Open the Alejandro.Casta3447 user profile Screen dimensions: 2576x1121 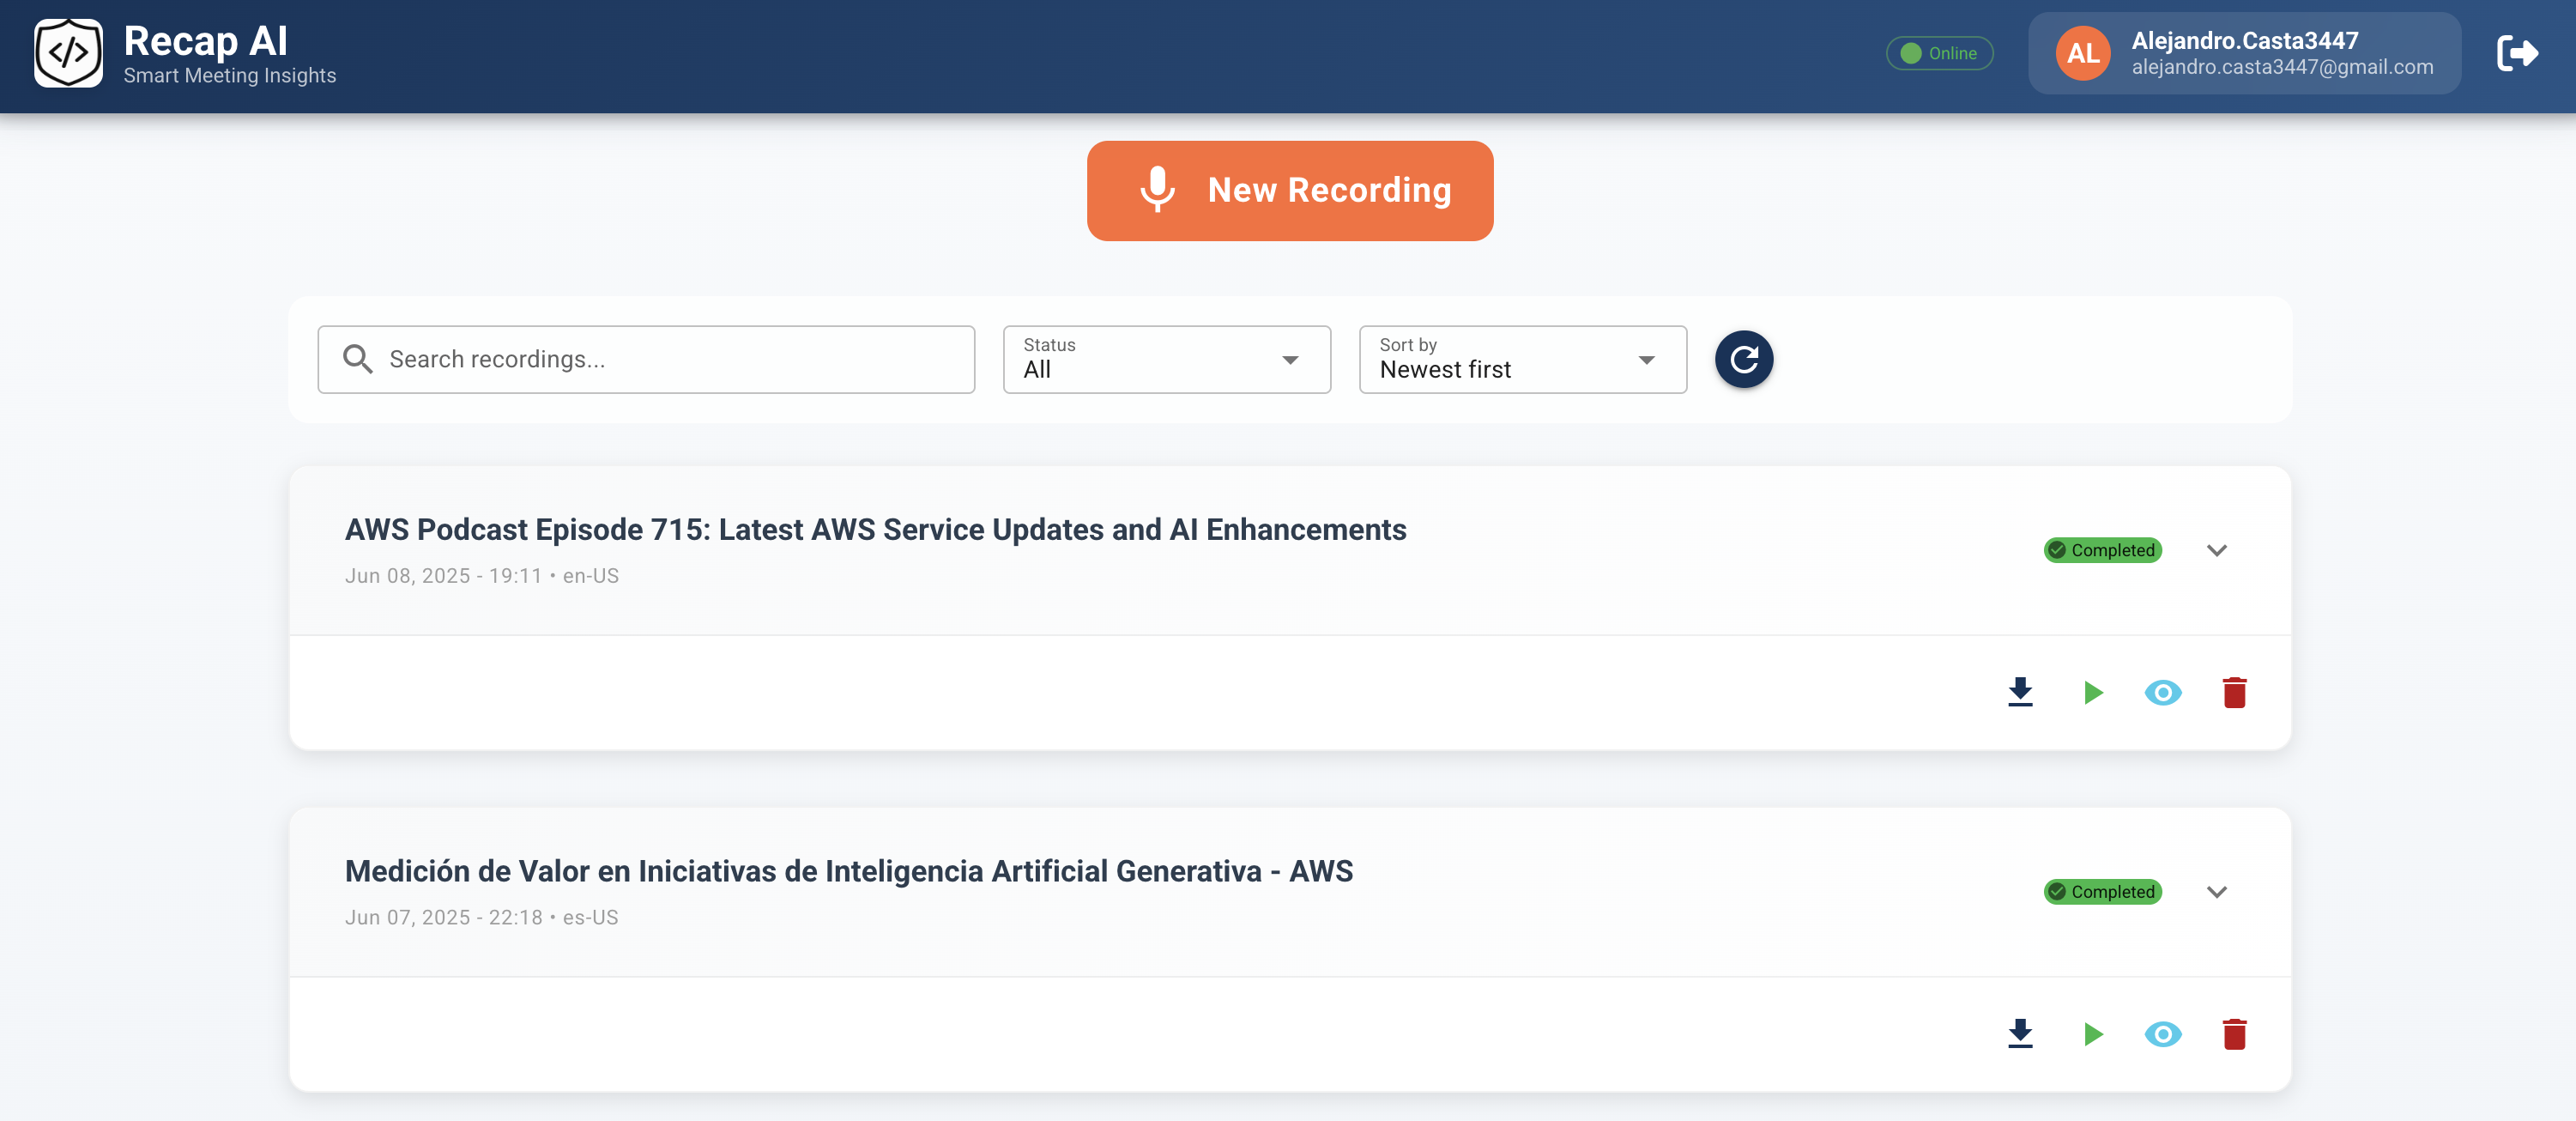pos(2244,53)
